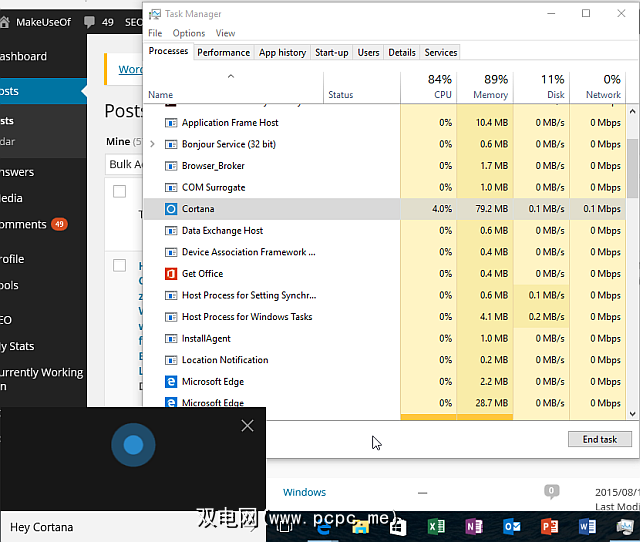Viewport: 640px width, 542px height.
Task: Tick the second post row checkbox
Action: [120, 265]
